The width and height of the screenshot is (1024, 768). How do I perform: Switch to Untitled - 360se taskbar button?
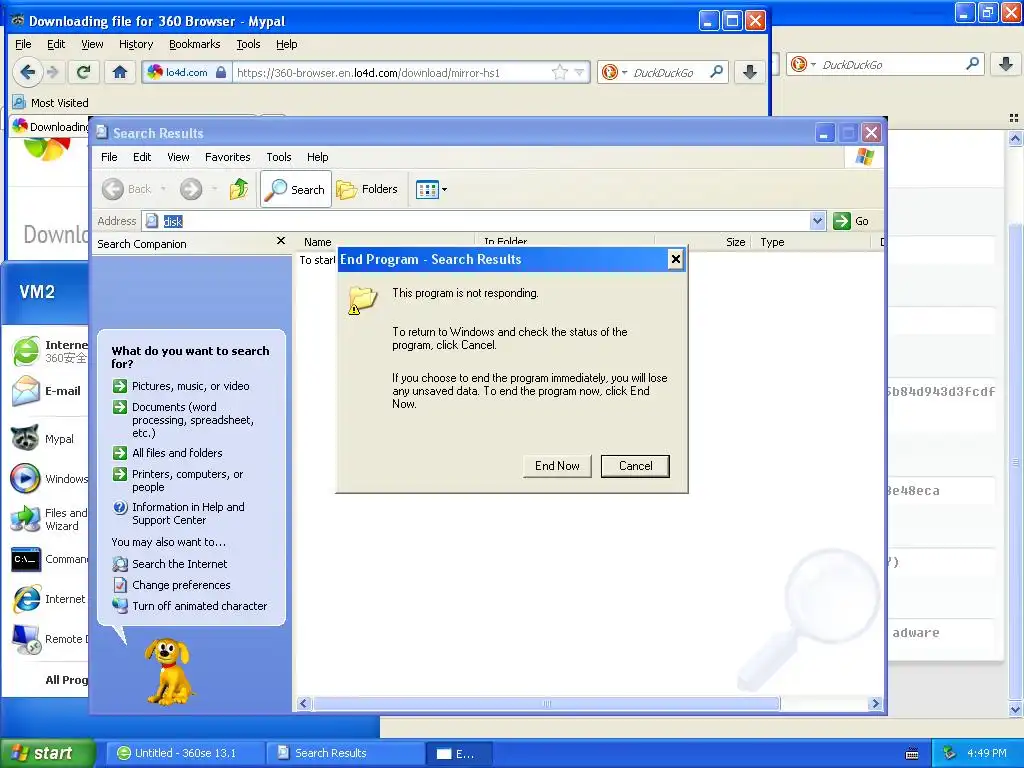pos(185,753)
